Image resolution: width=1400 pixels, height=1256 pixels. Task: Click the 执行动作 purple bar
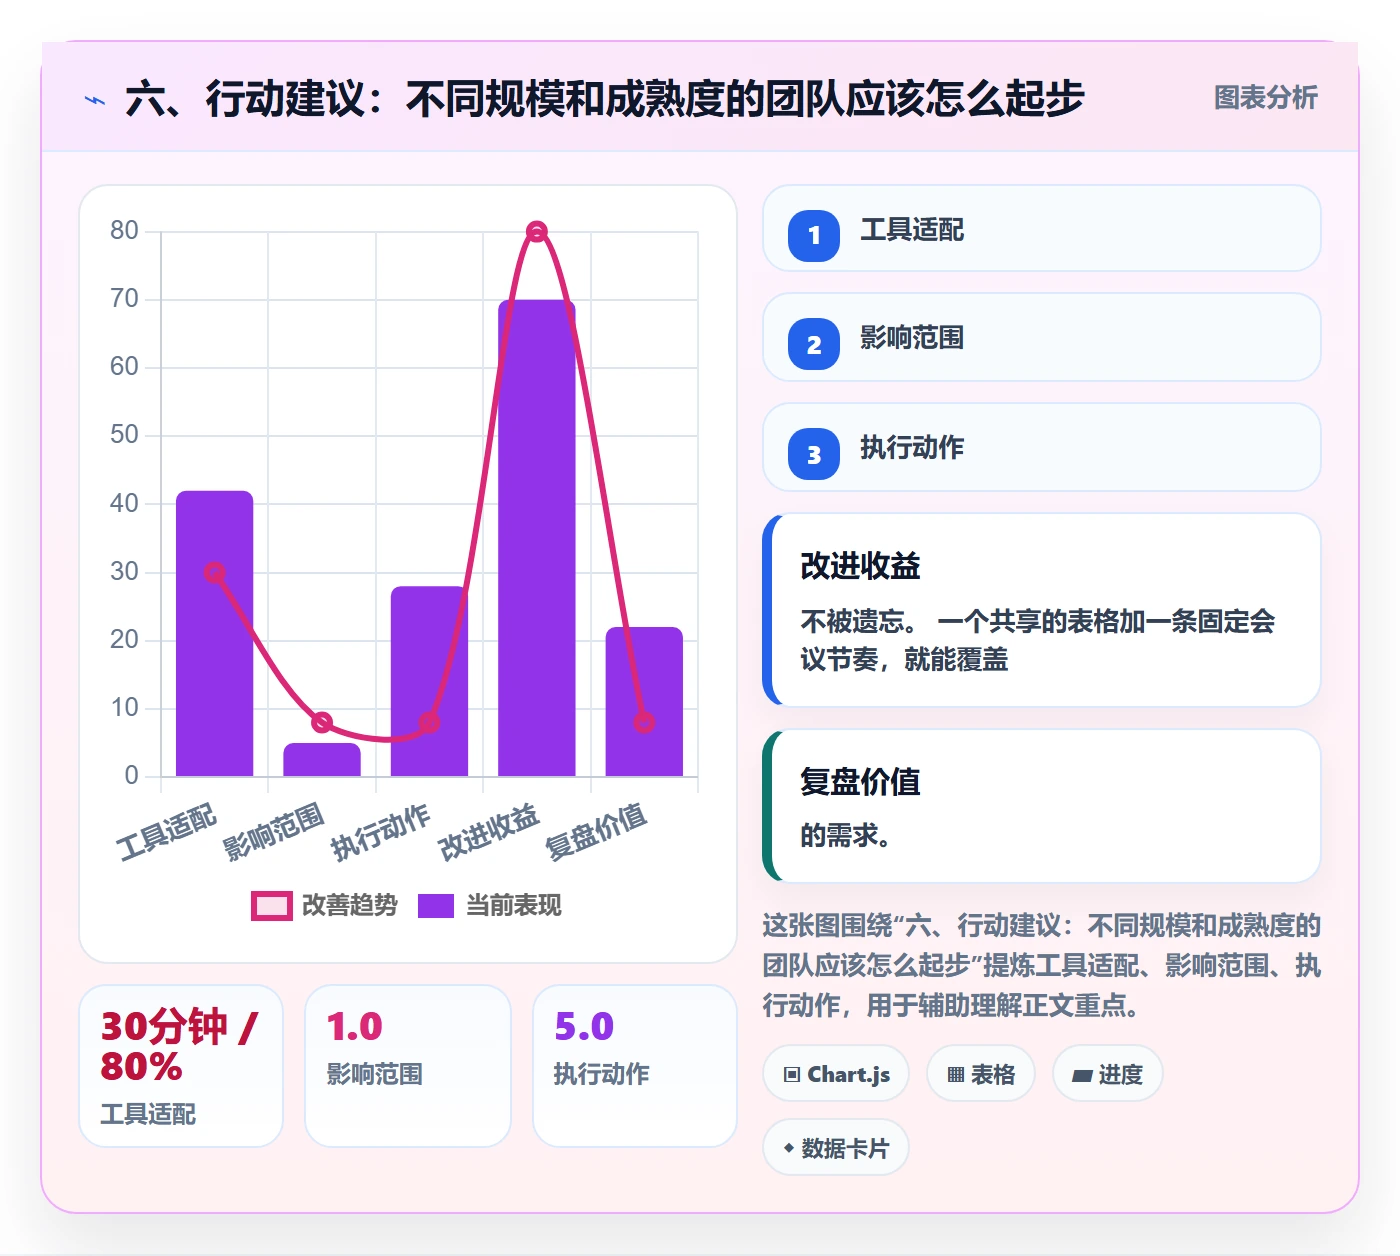click(x=429, y=681)
